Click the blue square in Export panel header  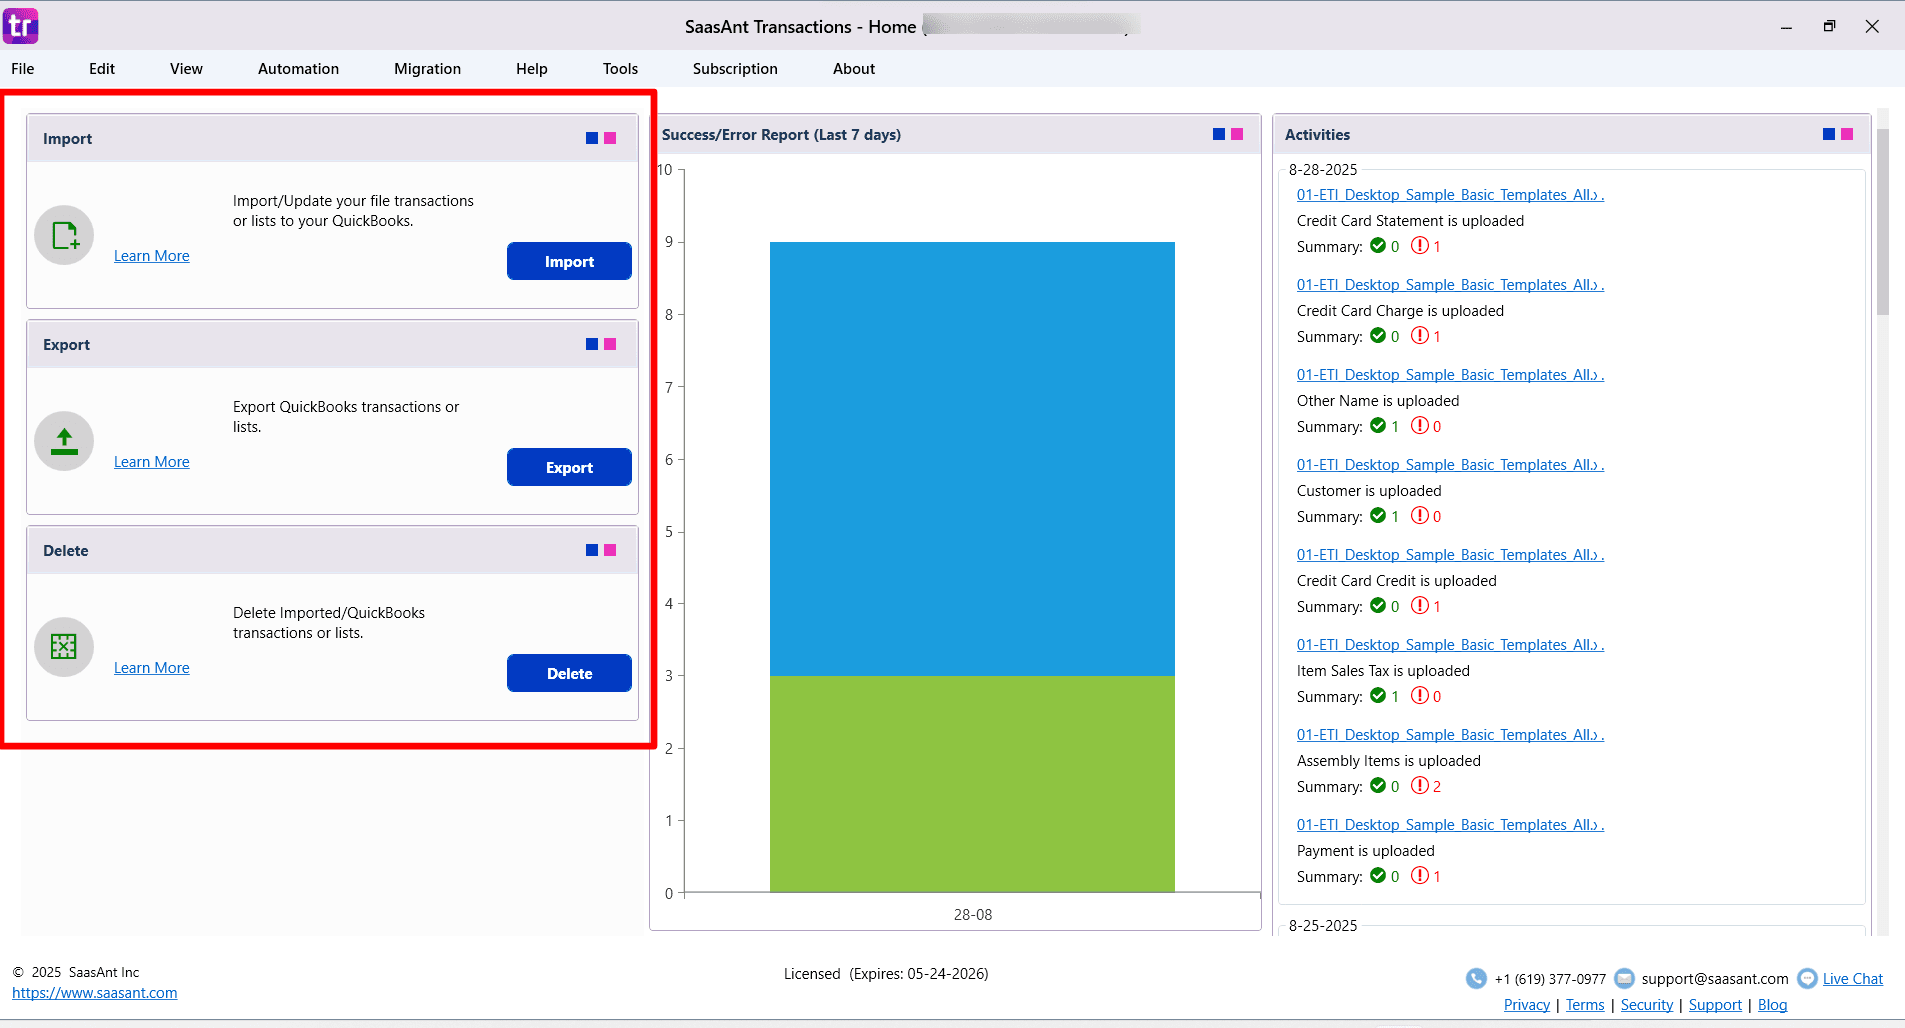pyautogui.click(x=592, y=344)
